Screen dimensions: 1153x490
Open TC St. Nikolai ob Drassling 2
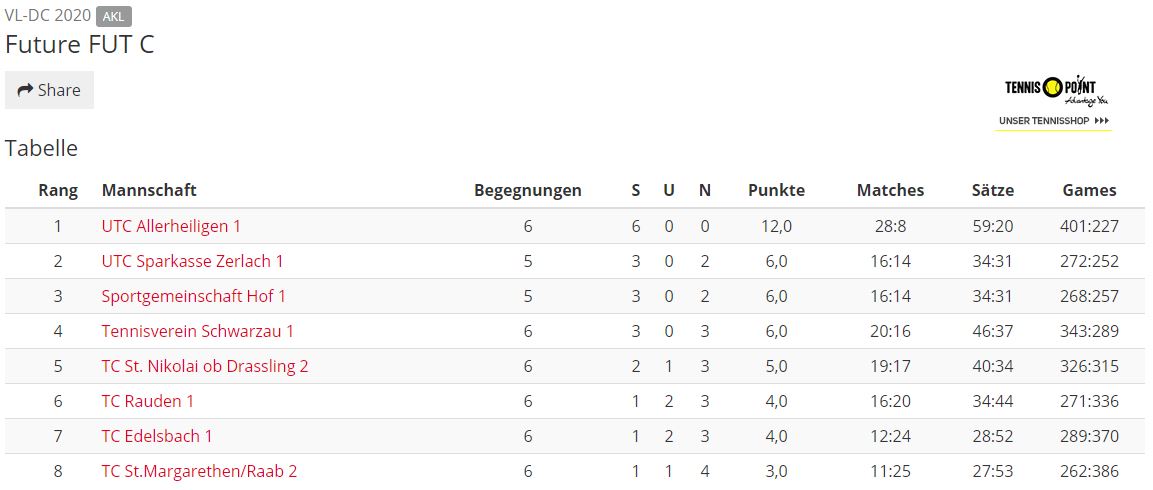(205, 366)
